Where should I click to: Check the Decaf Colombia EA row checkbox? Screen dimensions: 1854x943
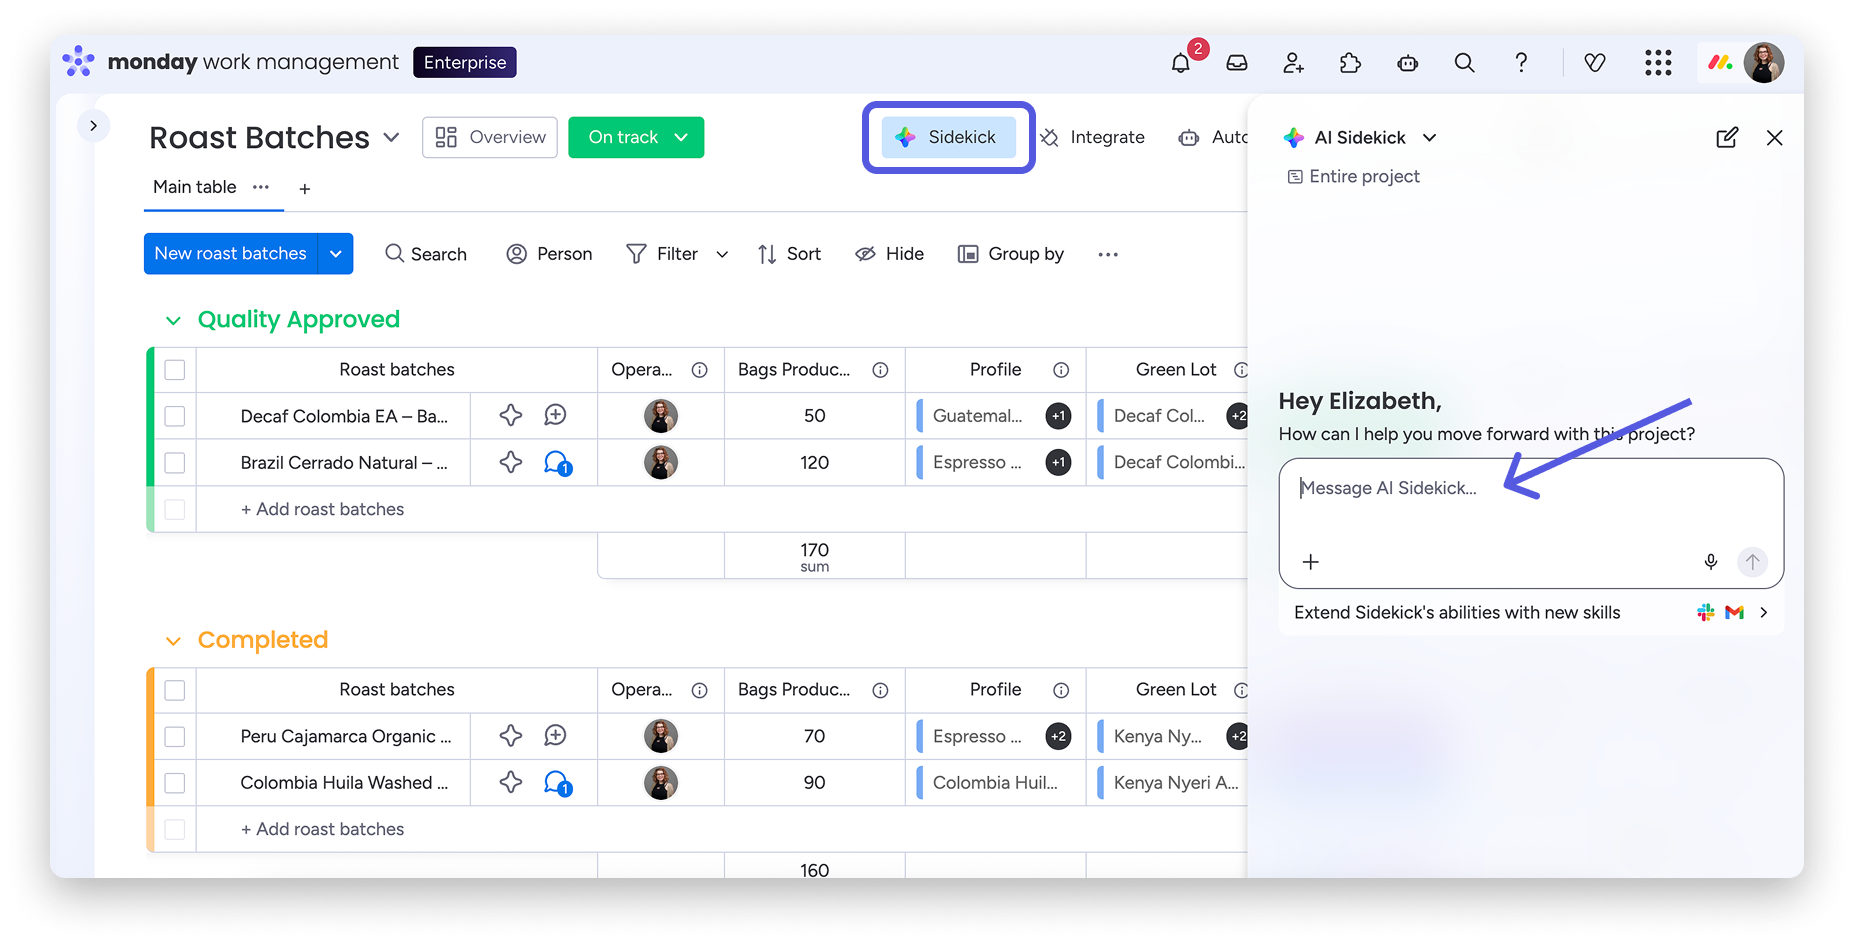click(175, 416)
